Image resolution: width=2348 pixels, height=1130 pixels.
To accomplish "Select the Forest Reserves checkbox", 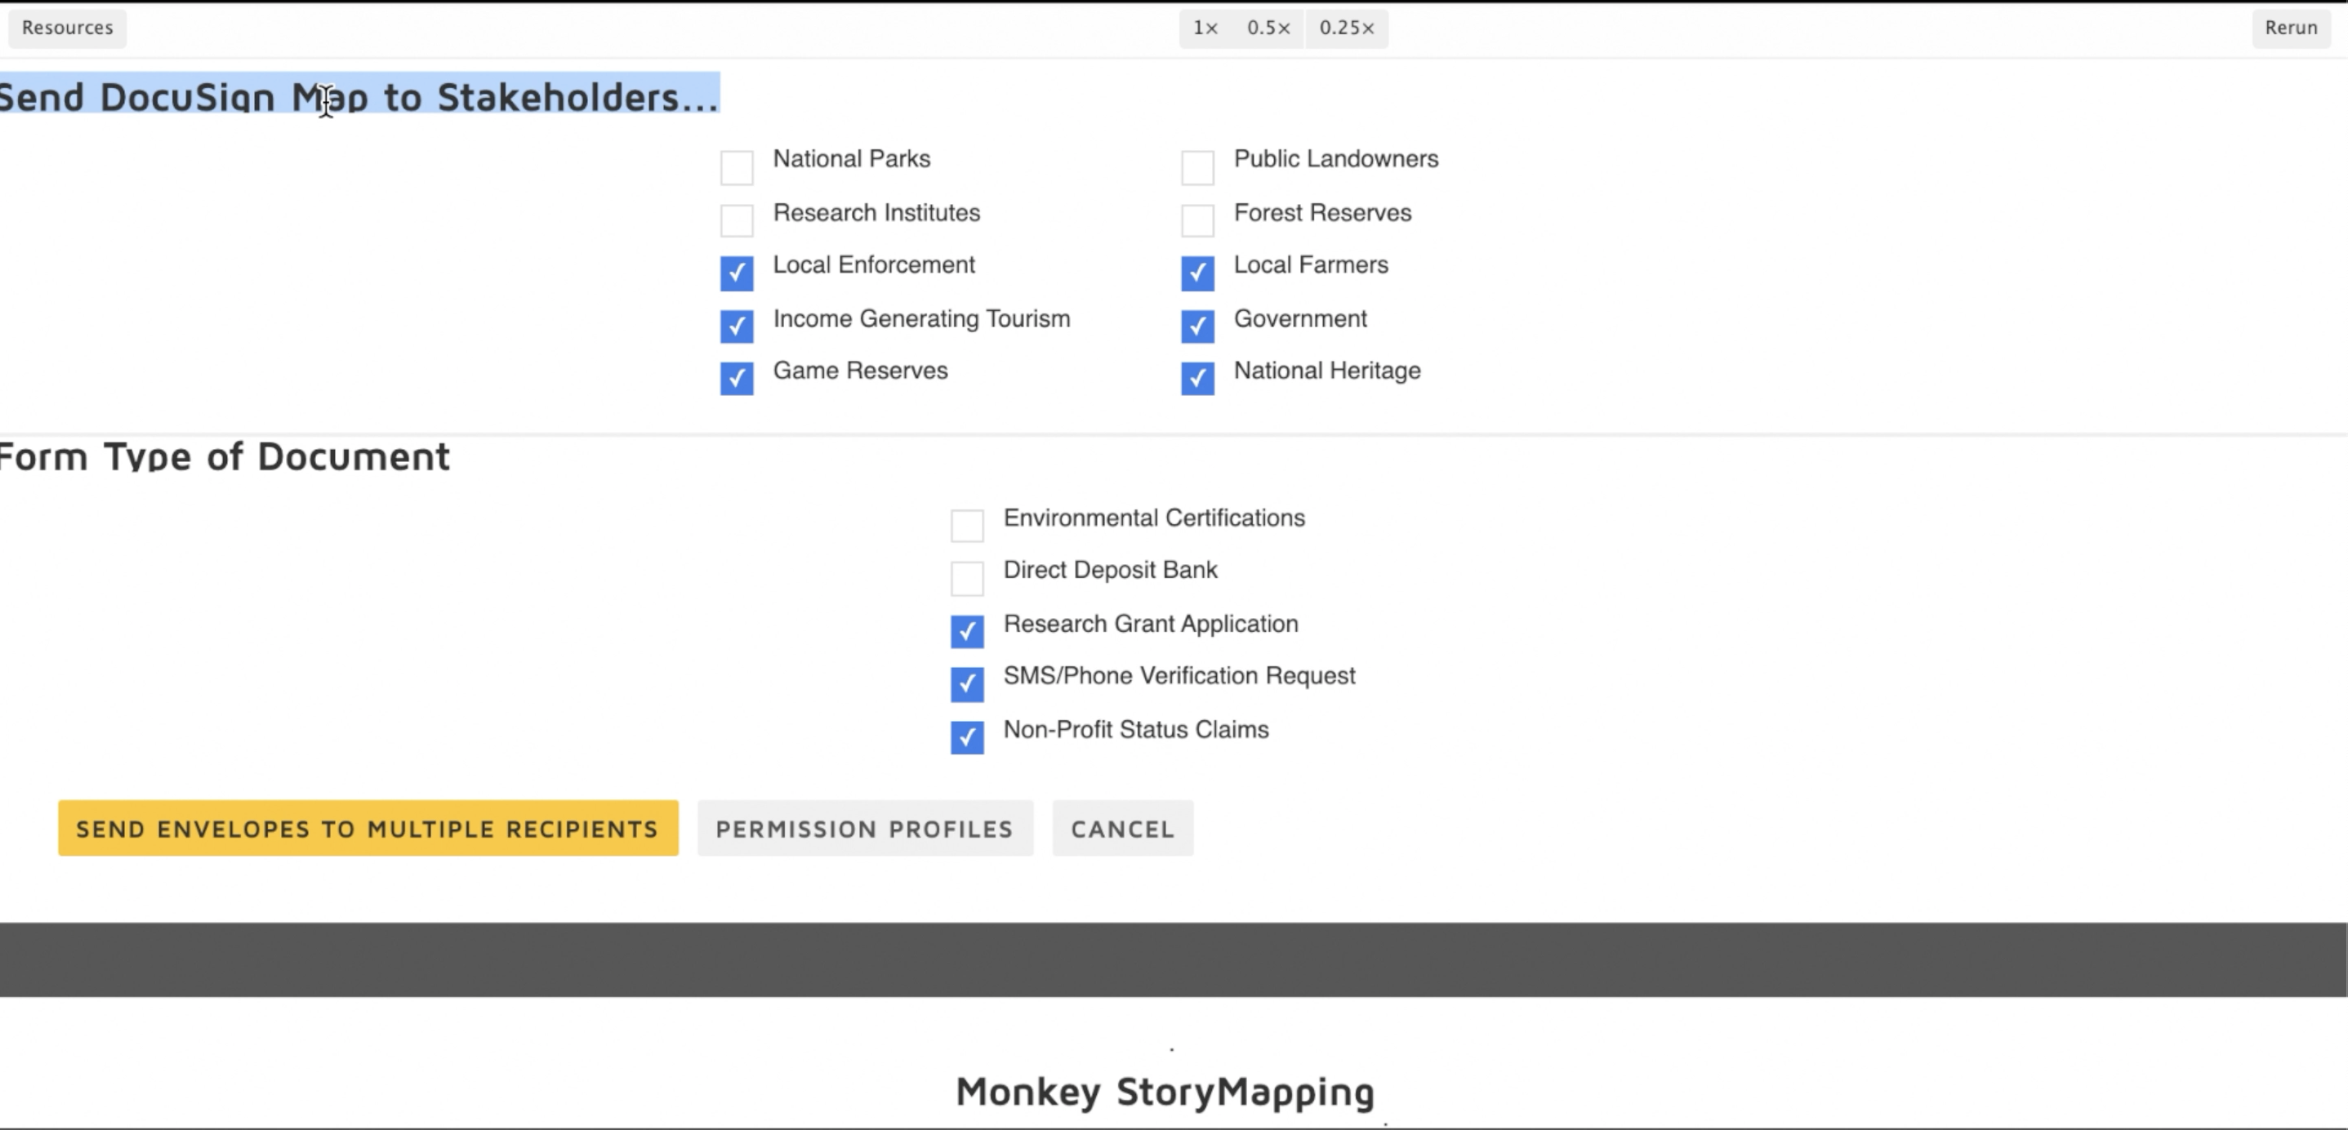I will click(1197, 220).
